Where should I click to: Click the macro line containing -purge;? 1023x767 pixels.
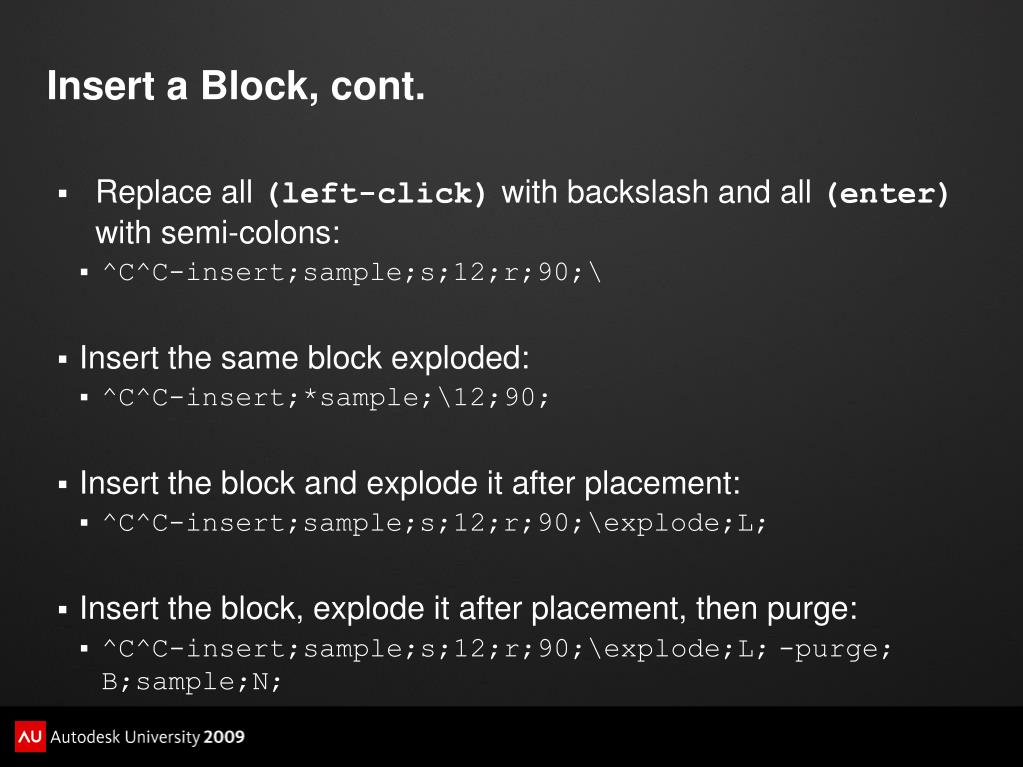click(497, 648)
